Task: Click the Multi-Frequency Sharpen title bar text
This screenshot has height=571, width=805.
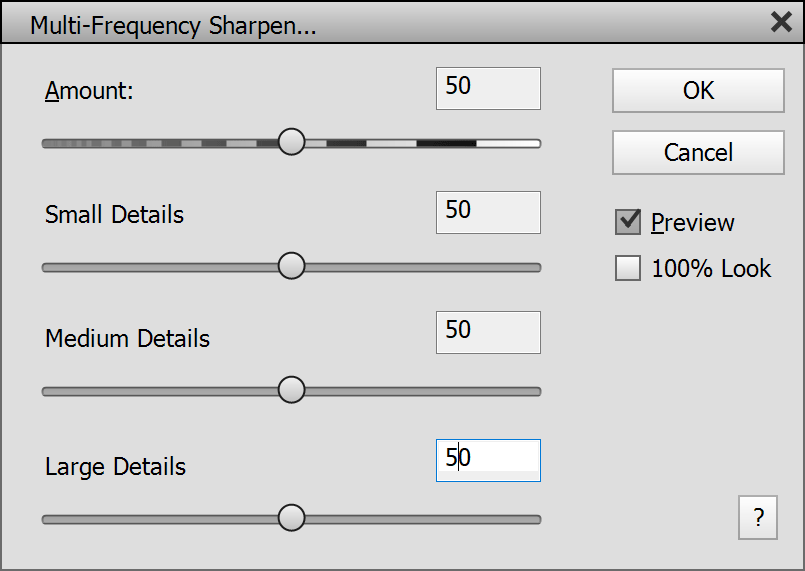Action: pos(173,26)
